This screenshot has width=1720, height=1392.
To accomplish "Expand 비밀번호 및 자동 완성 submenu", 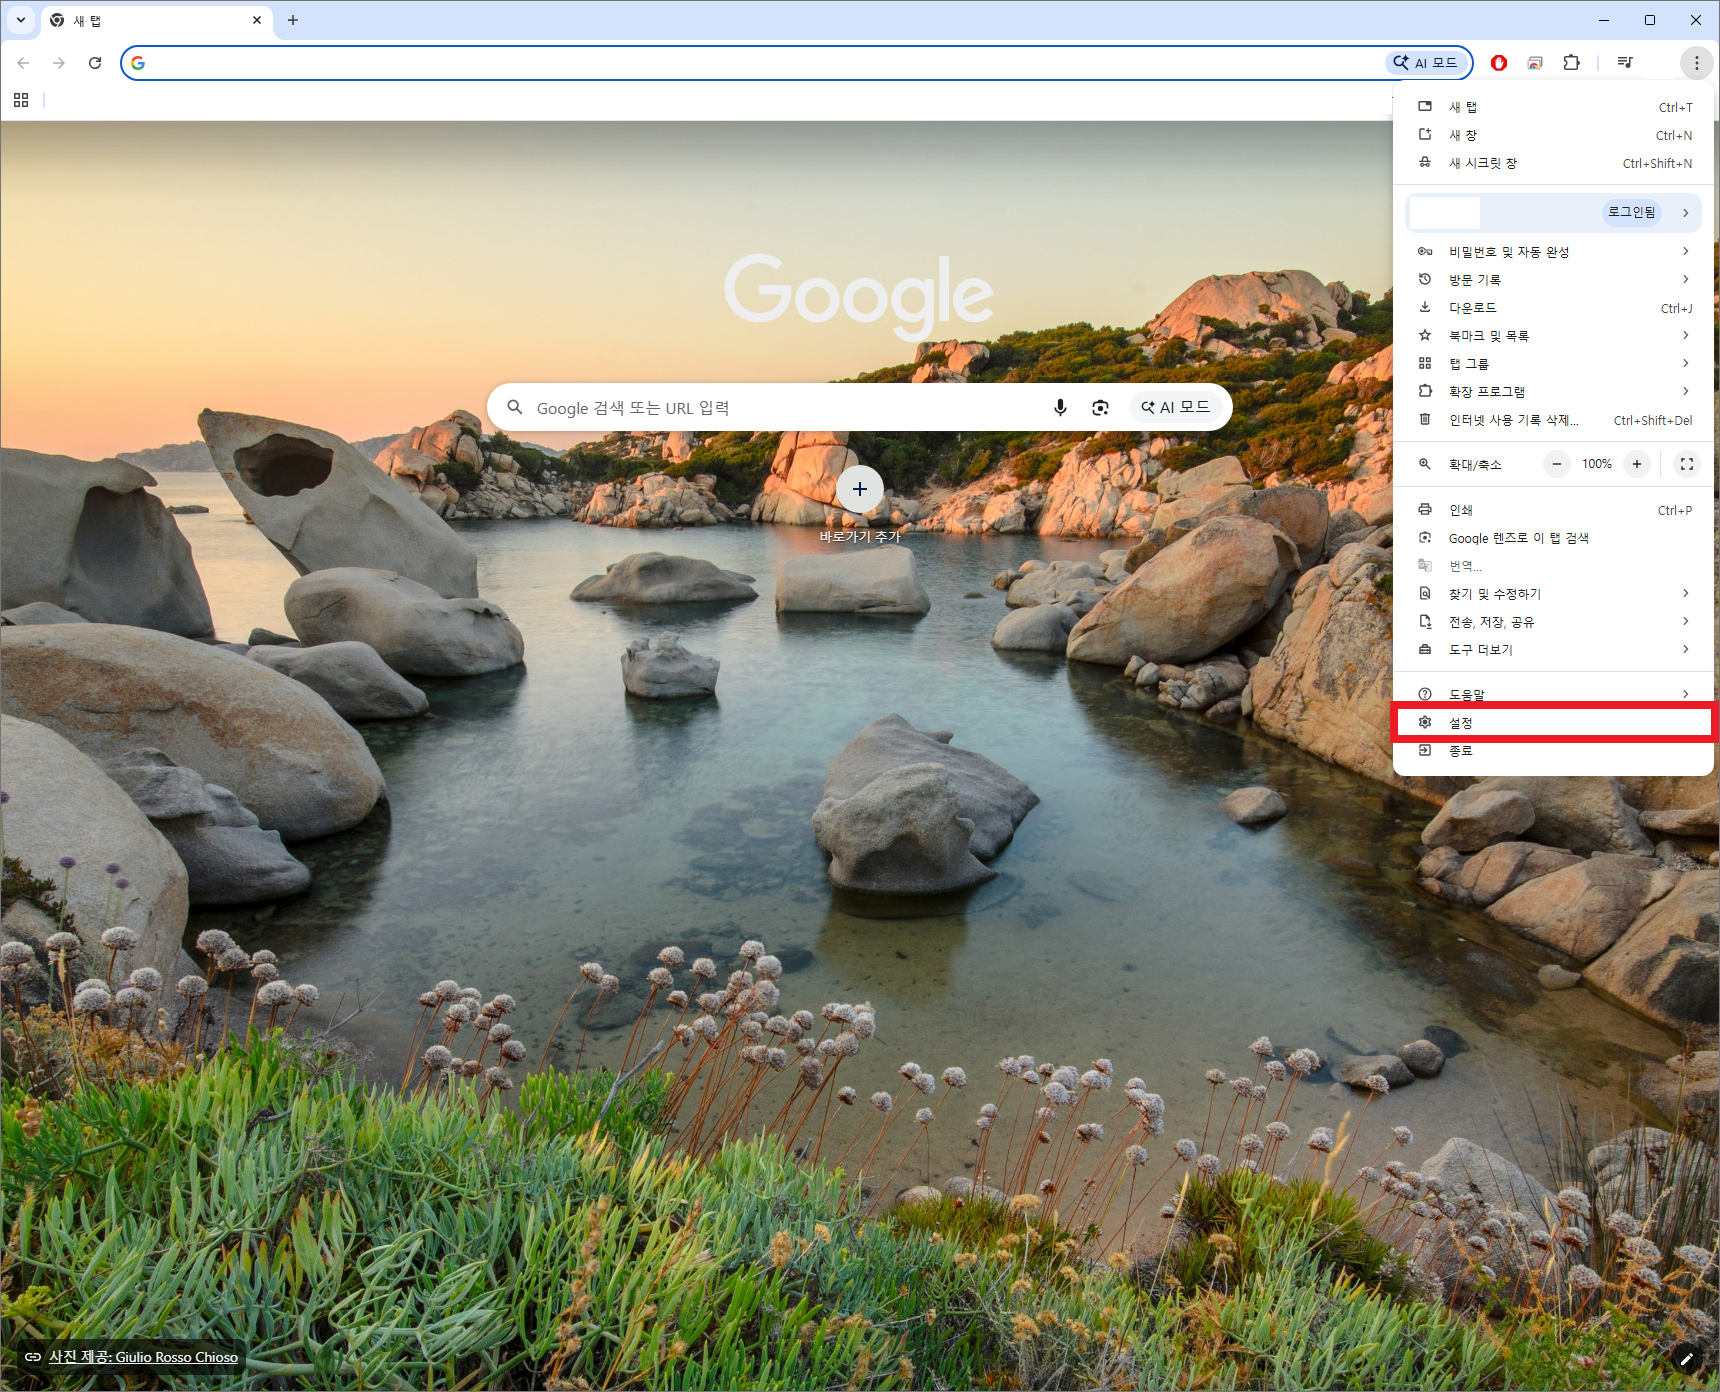I will [x=1554, y=252].
